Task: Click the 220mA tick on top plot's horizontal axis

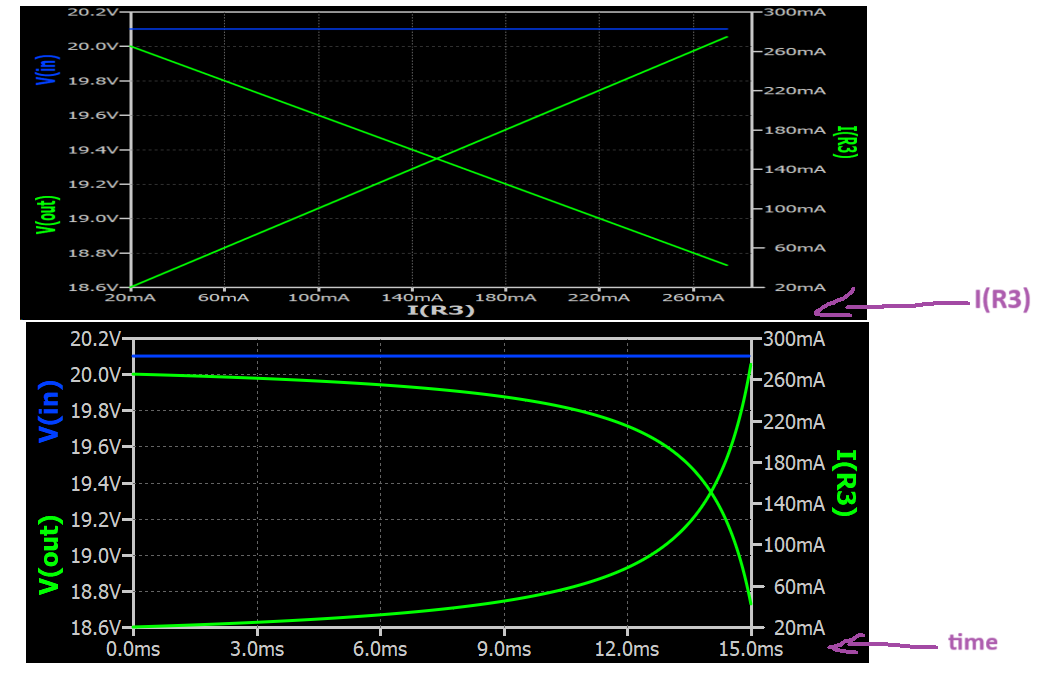Action: coord(599,297)
